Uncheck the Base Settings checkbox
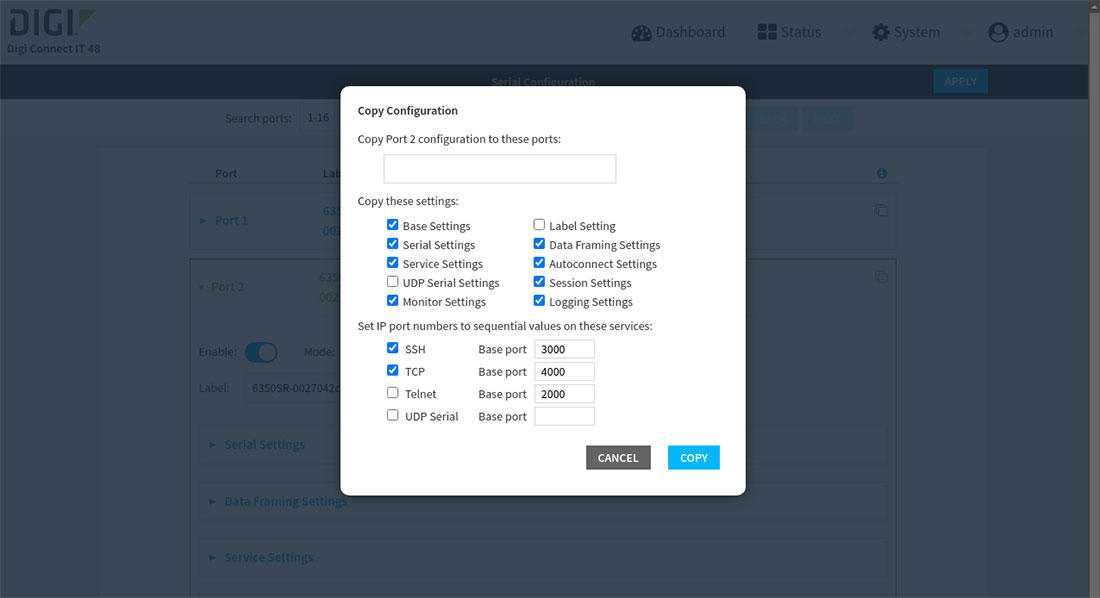Viewport: 1100px width, 598px height. coord(392,224)
